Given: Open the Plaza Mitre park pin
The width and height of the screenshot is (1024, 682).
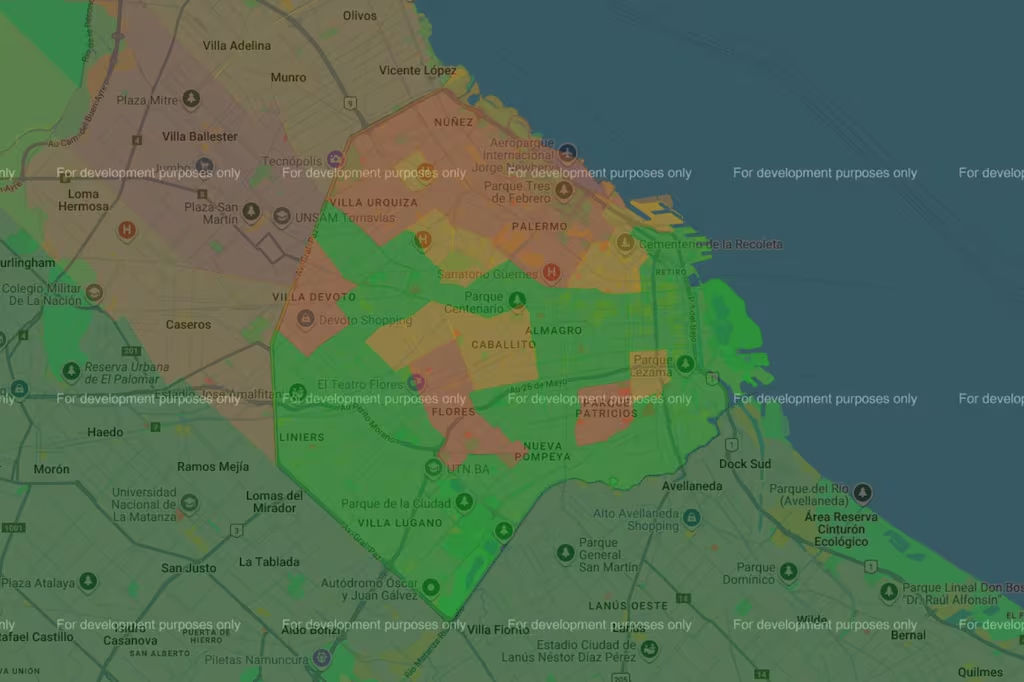Looking at the screenshot, I should point(190,99).
